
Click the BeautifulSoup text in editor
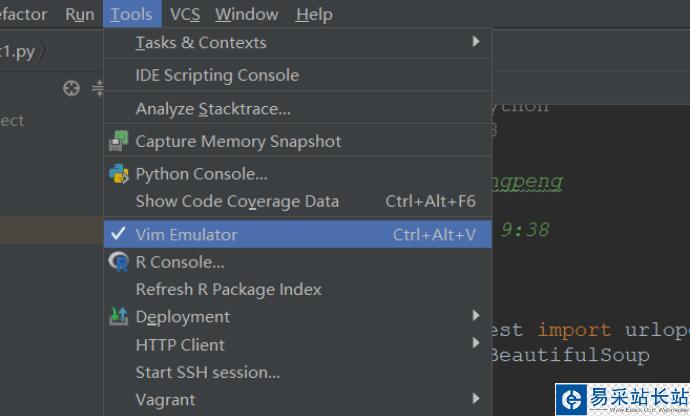click(x=569, y=355)
